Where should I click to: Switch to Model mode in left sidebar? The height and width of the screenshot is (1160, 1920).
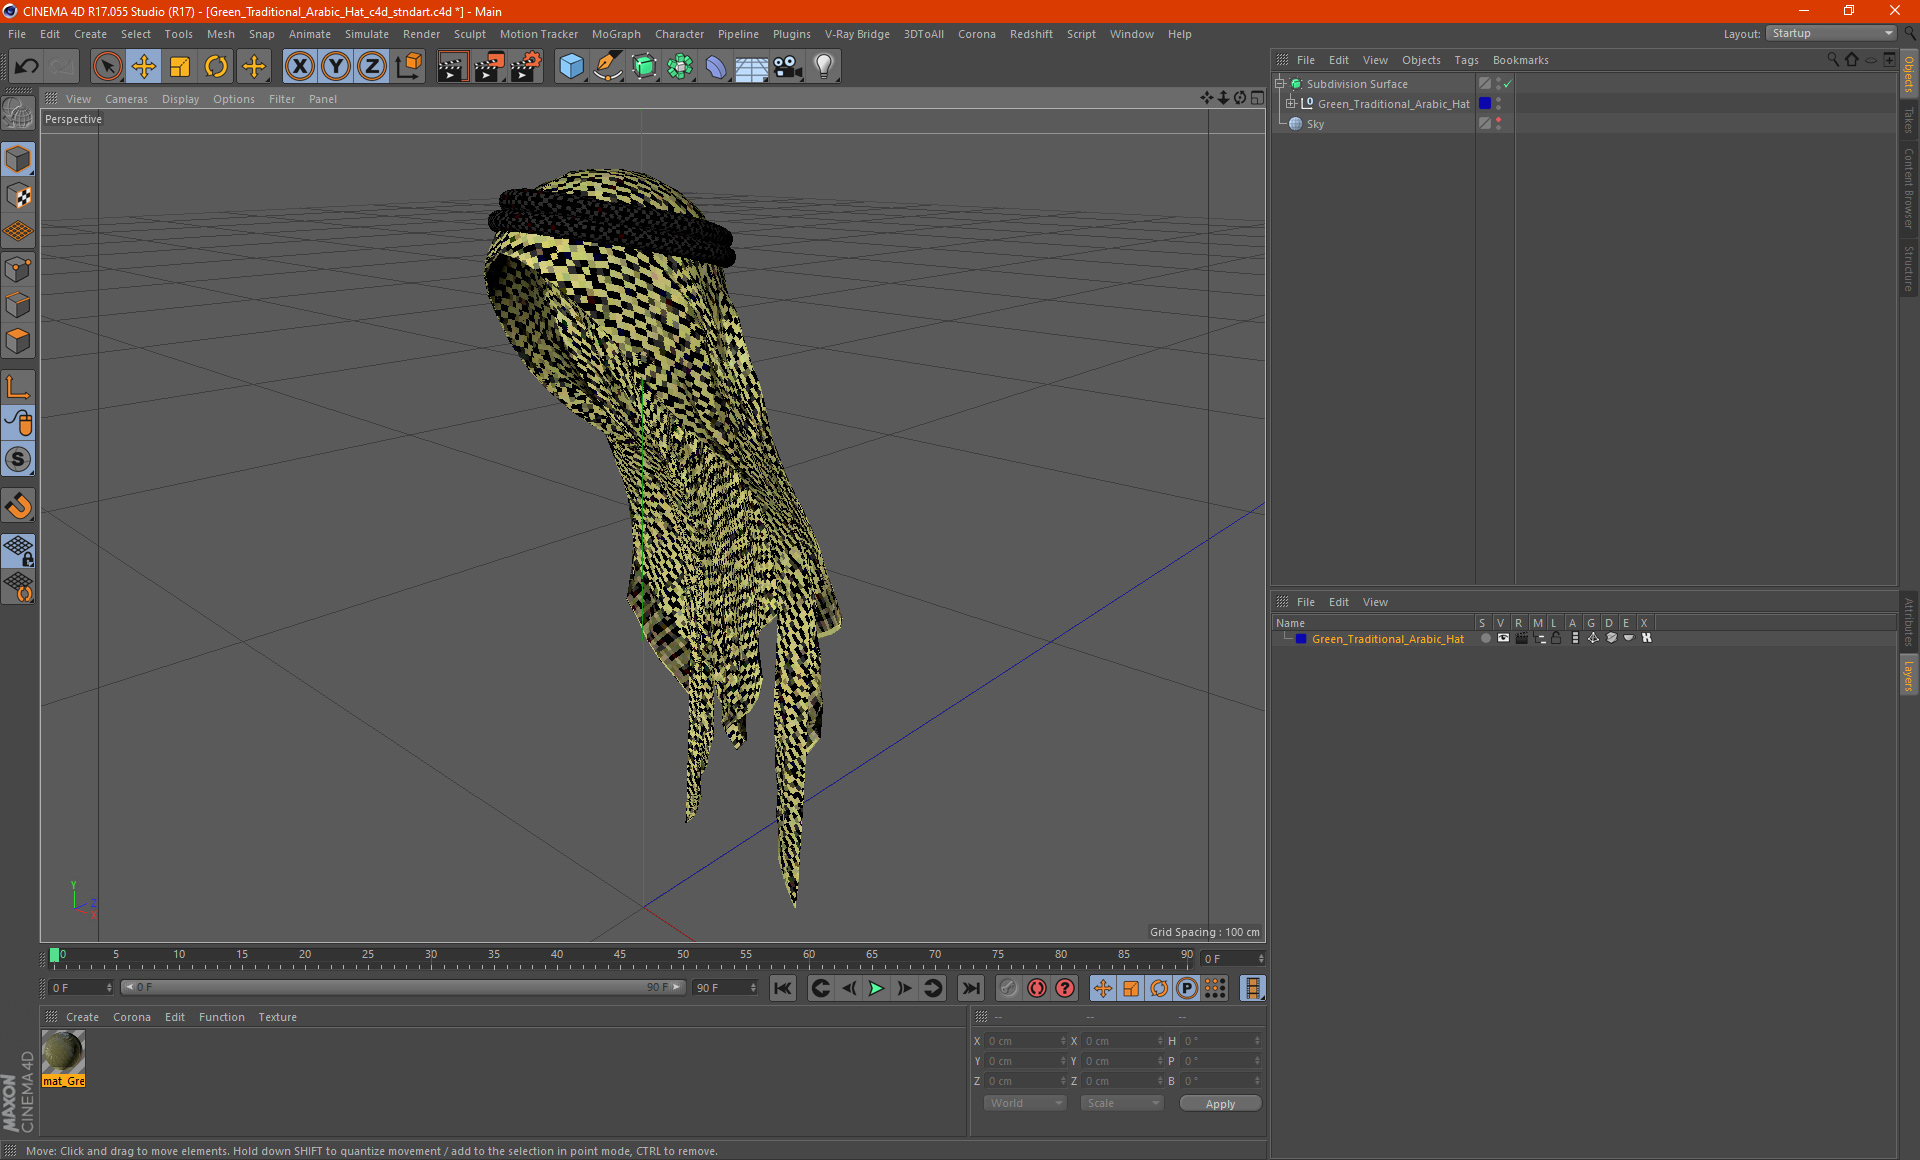click(x=19, y=159)
